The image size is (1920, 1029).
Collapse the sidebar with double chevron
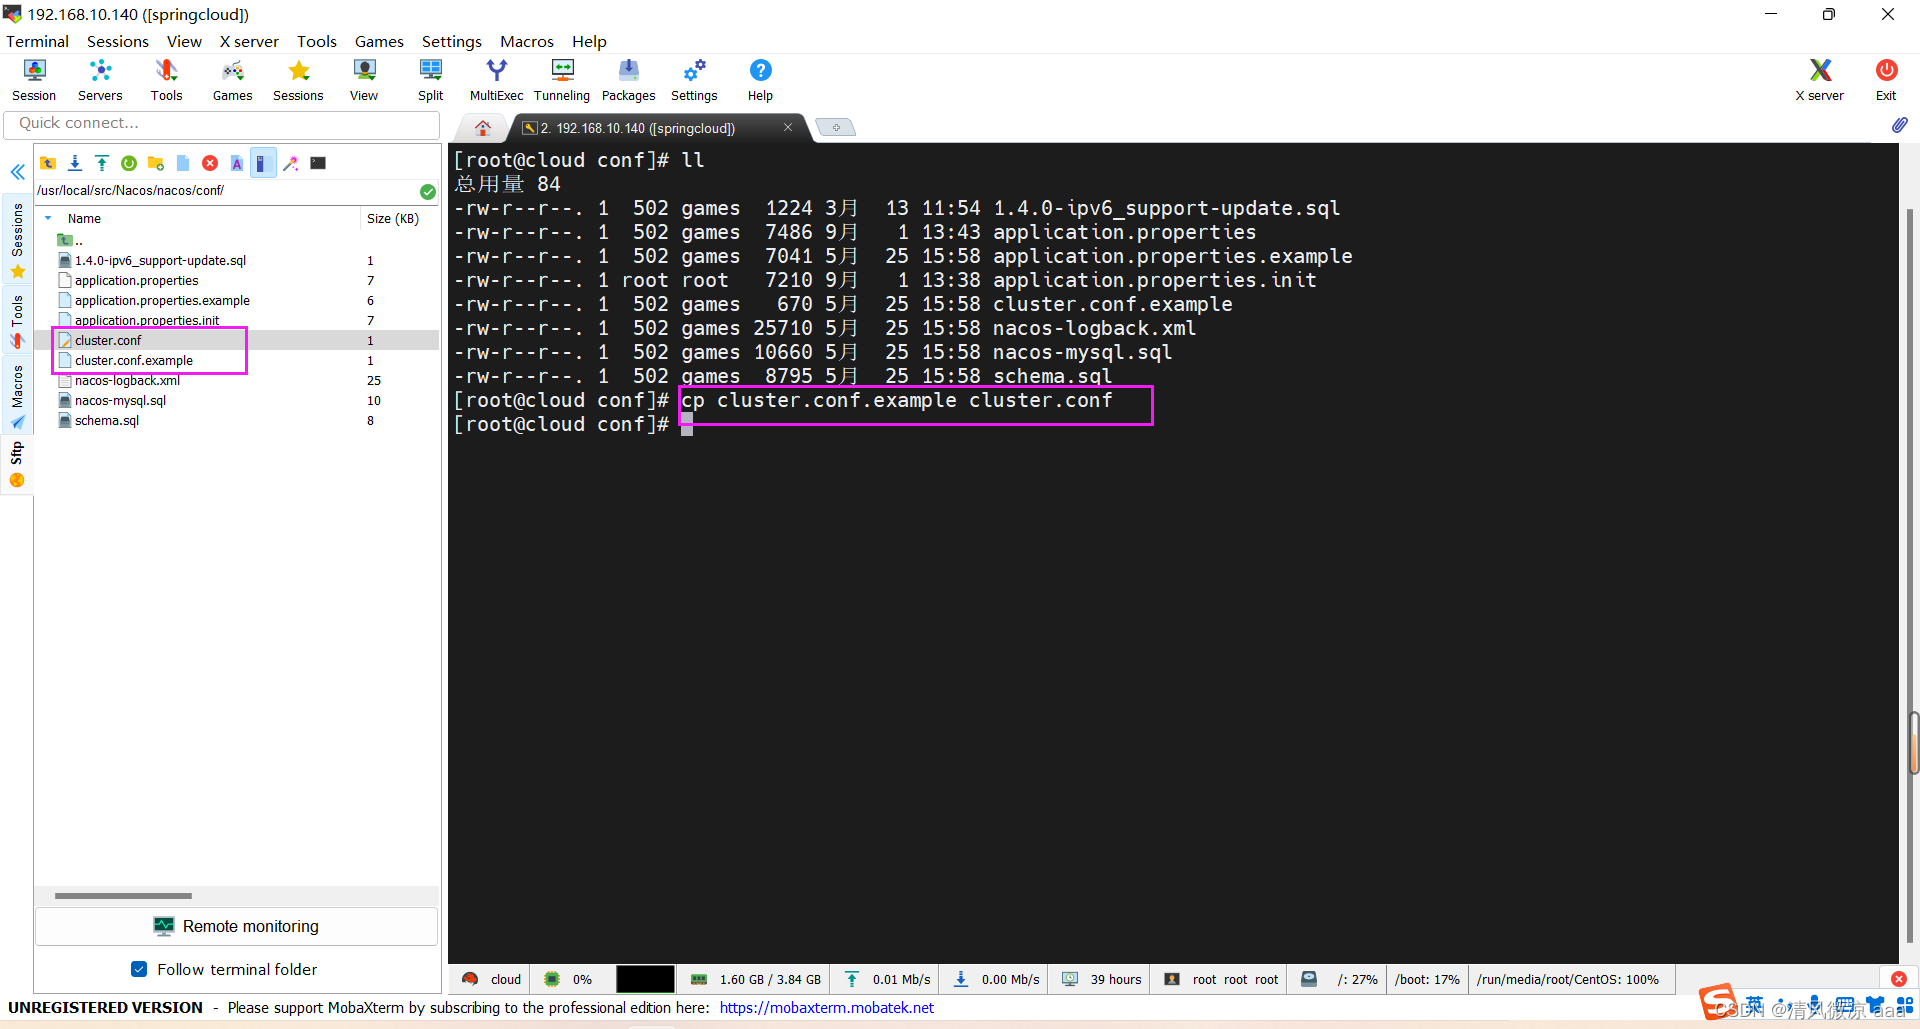click(17, 172)
